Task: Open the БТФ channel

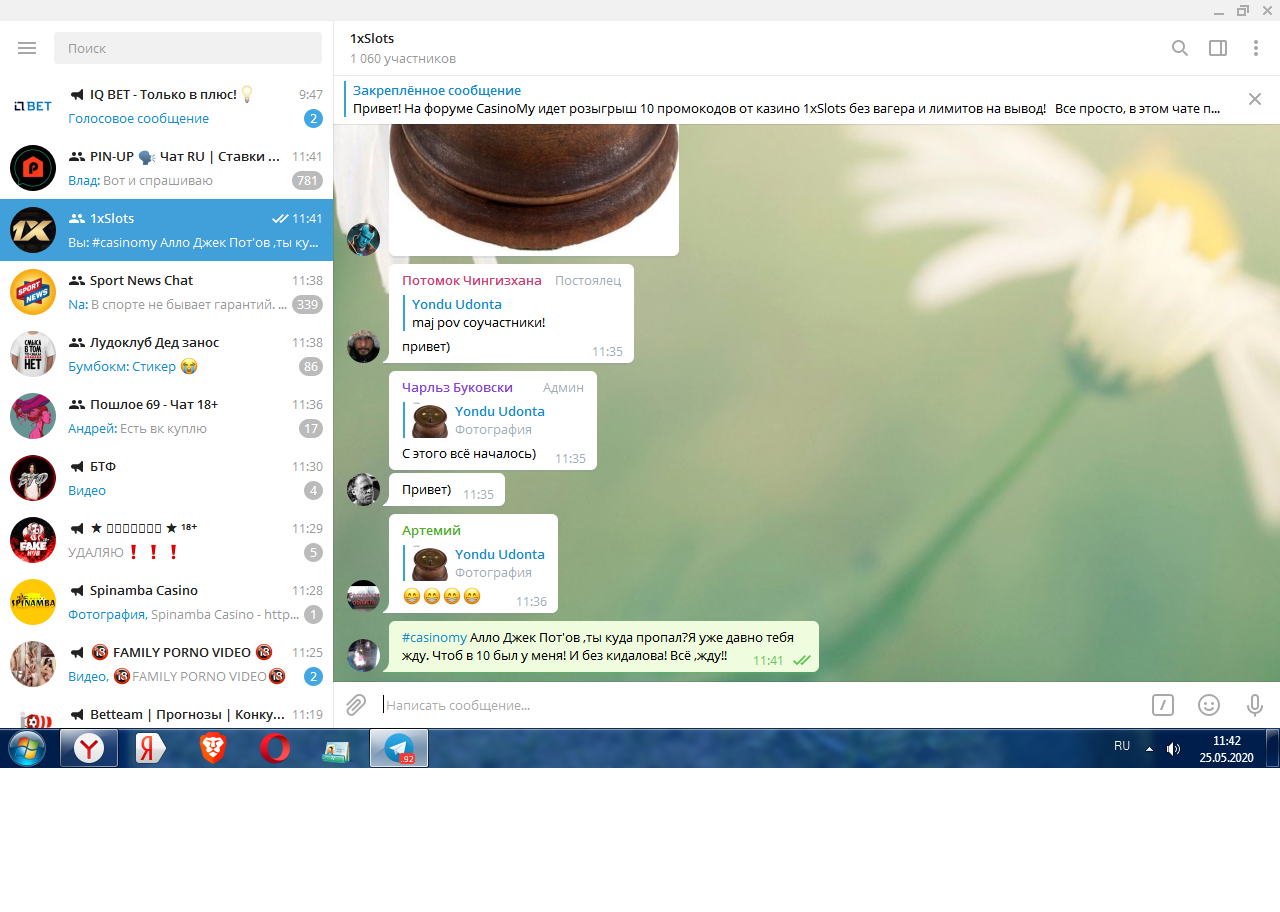Action: click(166, 478)
